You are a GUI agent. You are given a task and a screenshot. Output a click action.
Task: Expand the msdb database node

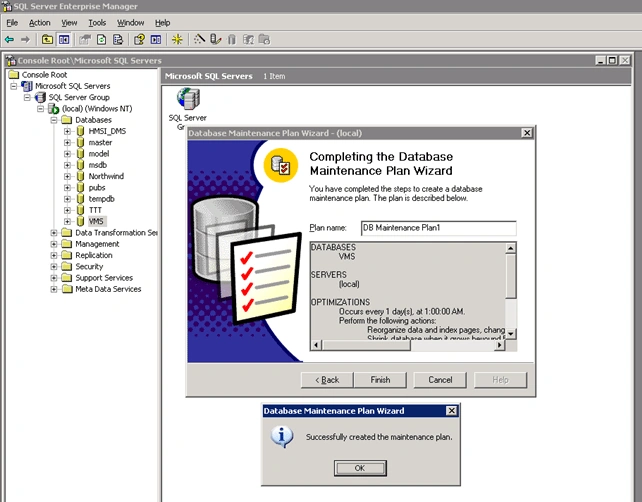(67, 165)
